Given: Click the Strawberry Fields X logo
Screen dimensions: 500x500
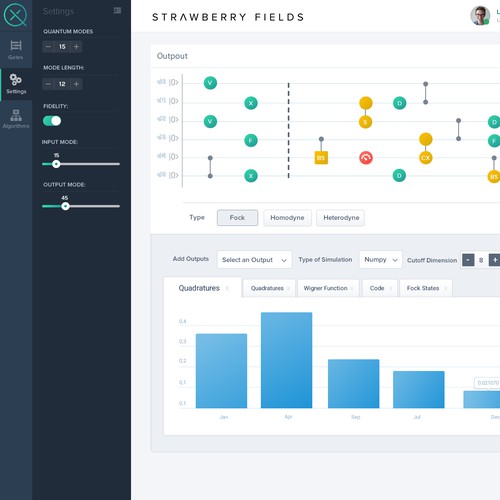Looking at the screenshot, I should pos(15,15).
